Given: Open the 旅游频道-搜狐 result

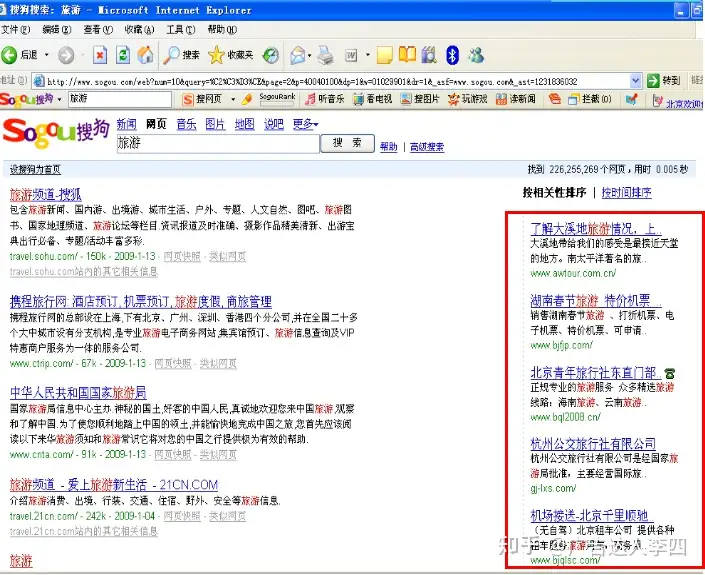Looking at the screenshot, I should [x=45, y=194].
